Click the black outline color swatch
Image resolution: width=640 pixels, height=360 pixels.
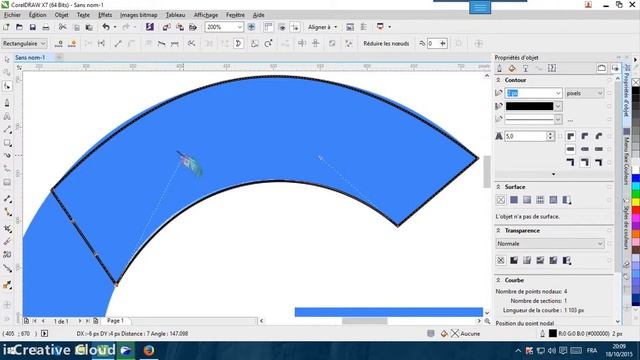[529, 106]
